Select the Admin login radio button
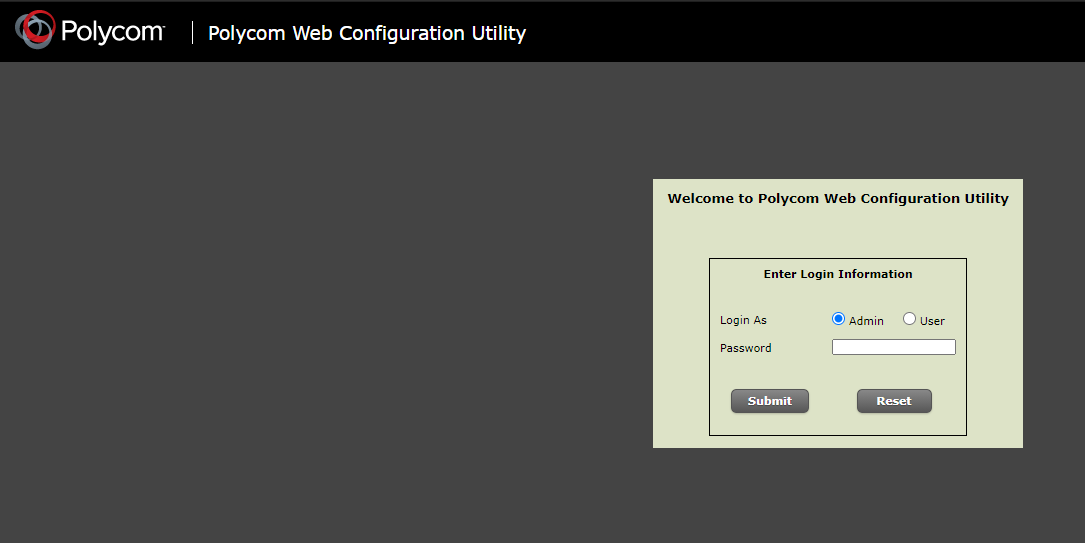Image resolution: width=1085 pixels, height=543 pixels. point(838,319)
